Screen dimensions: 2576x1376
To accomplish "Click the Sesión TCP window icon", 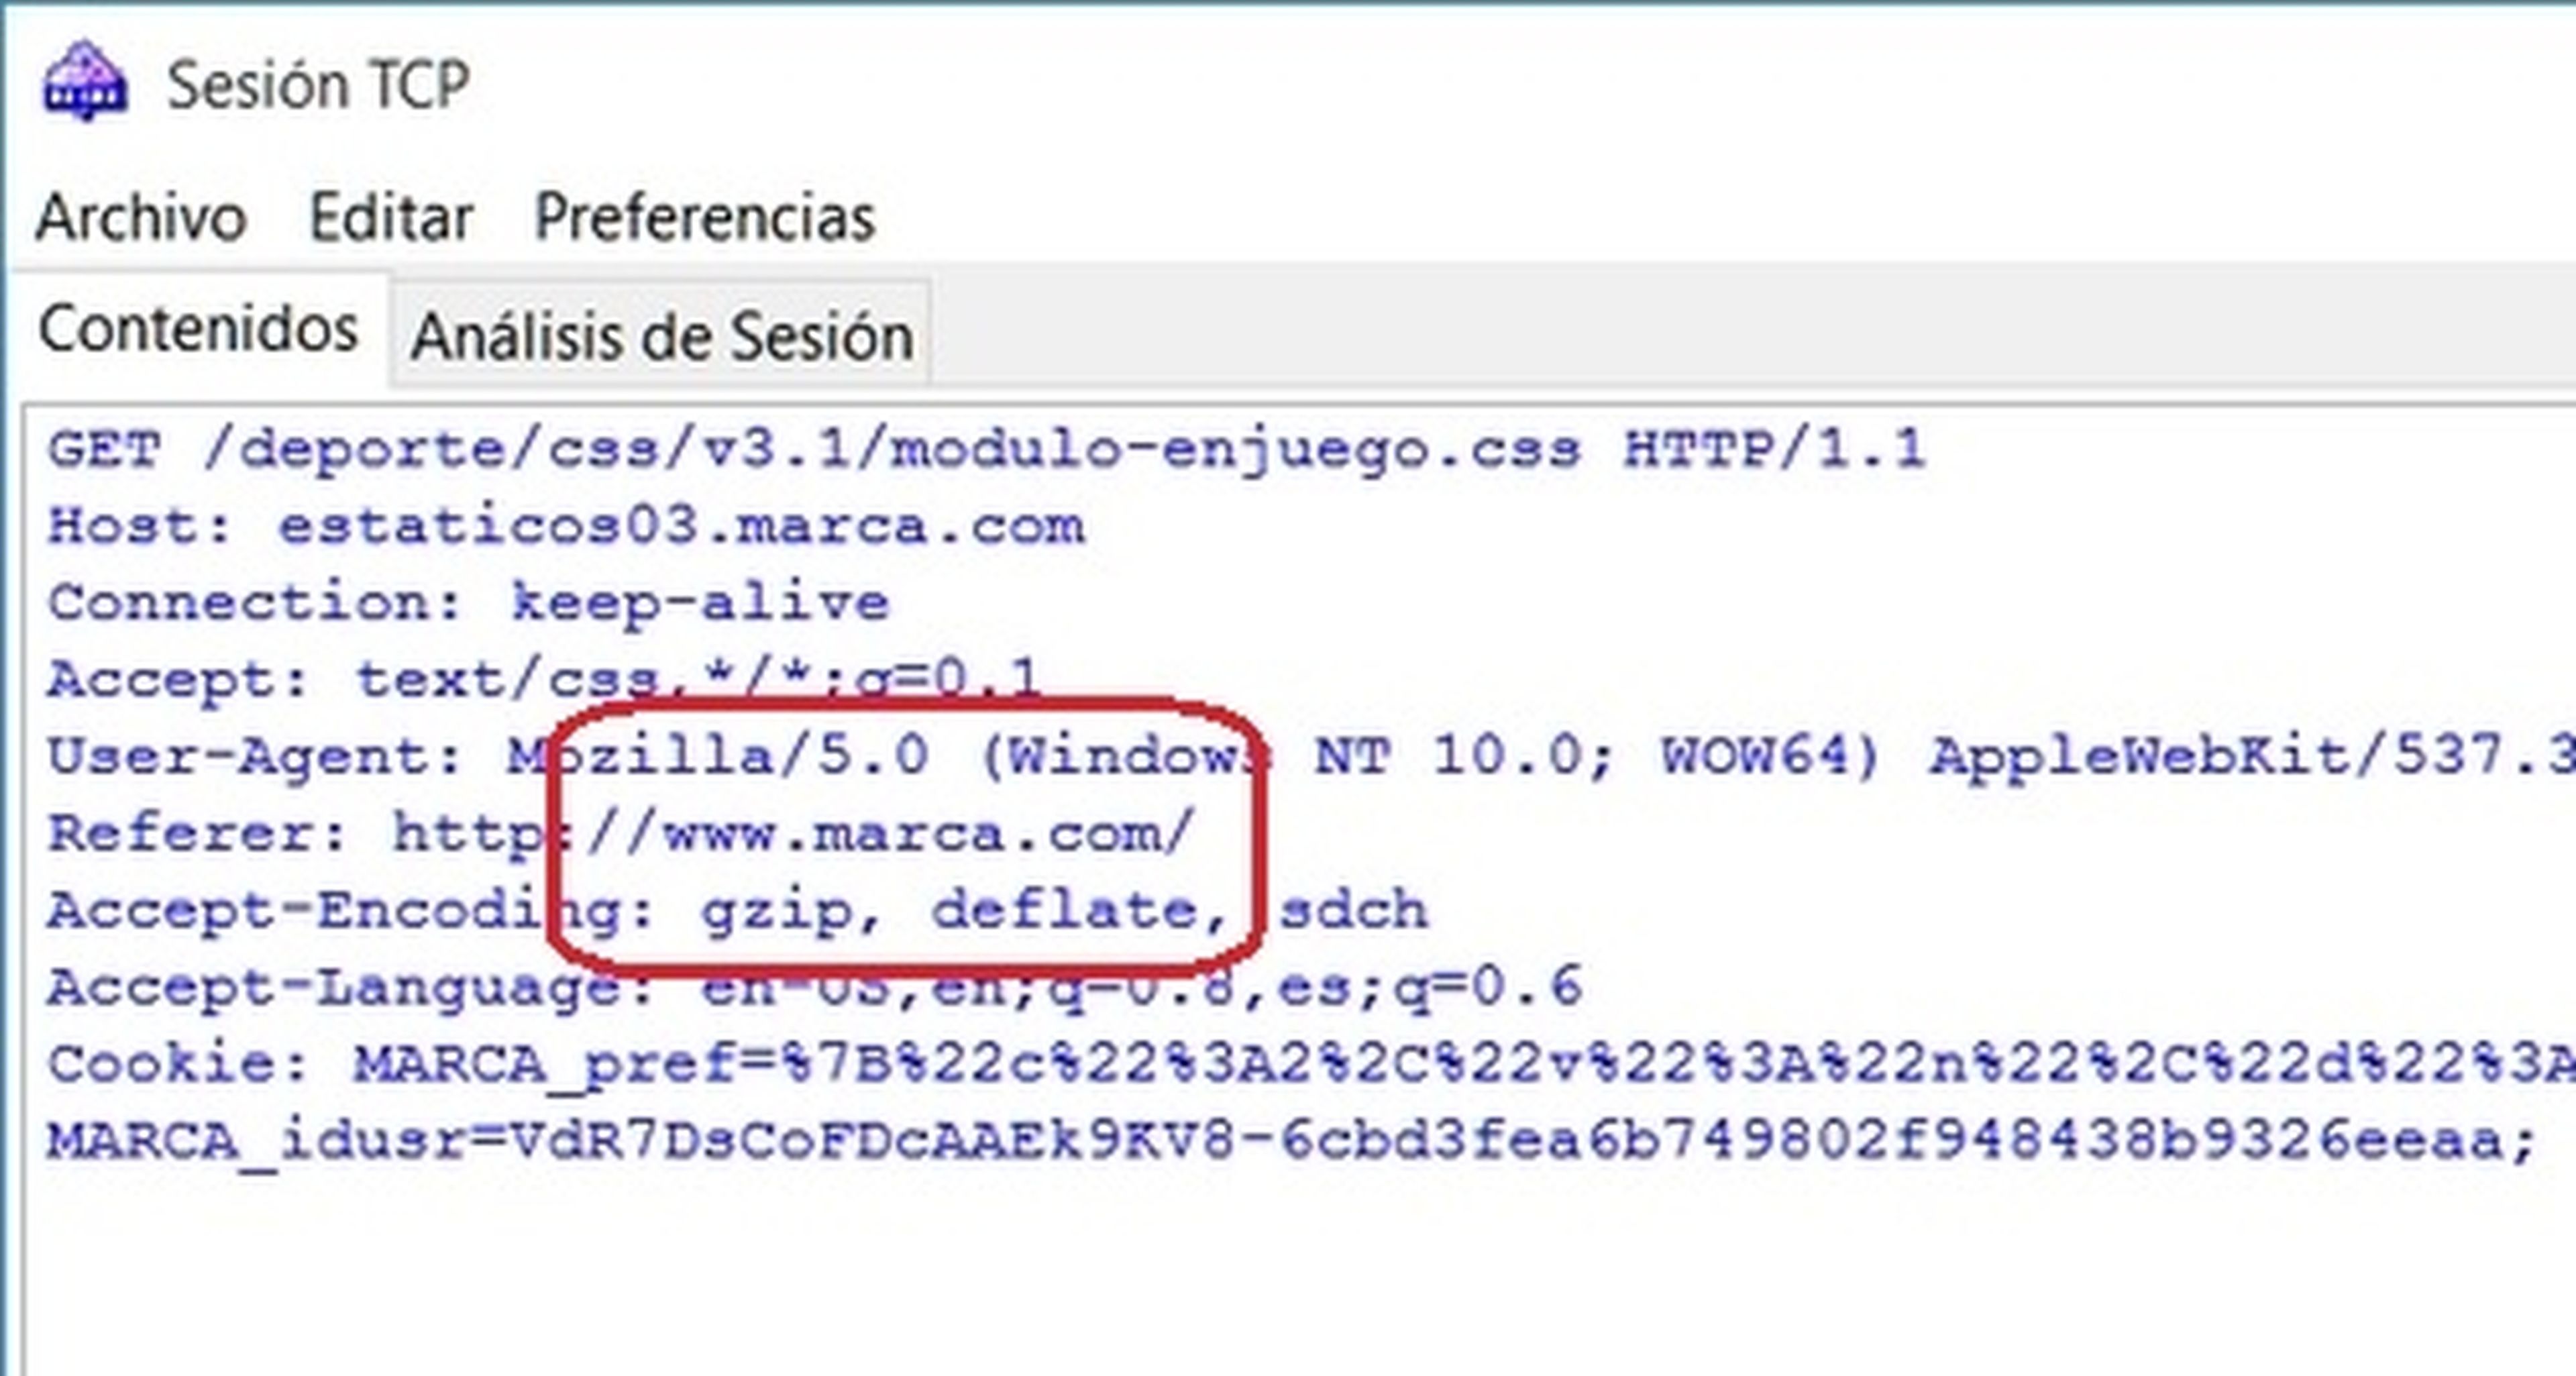I will click(85, 82).
